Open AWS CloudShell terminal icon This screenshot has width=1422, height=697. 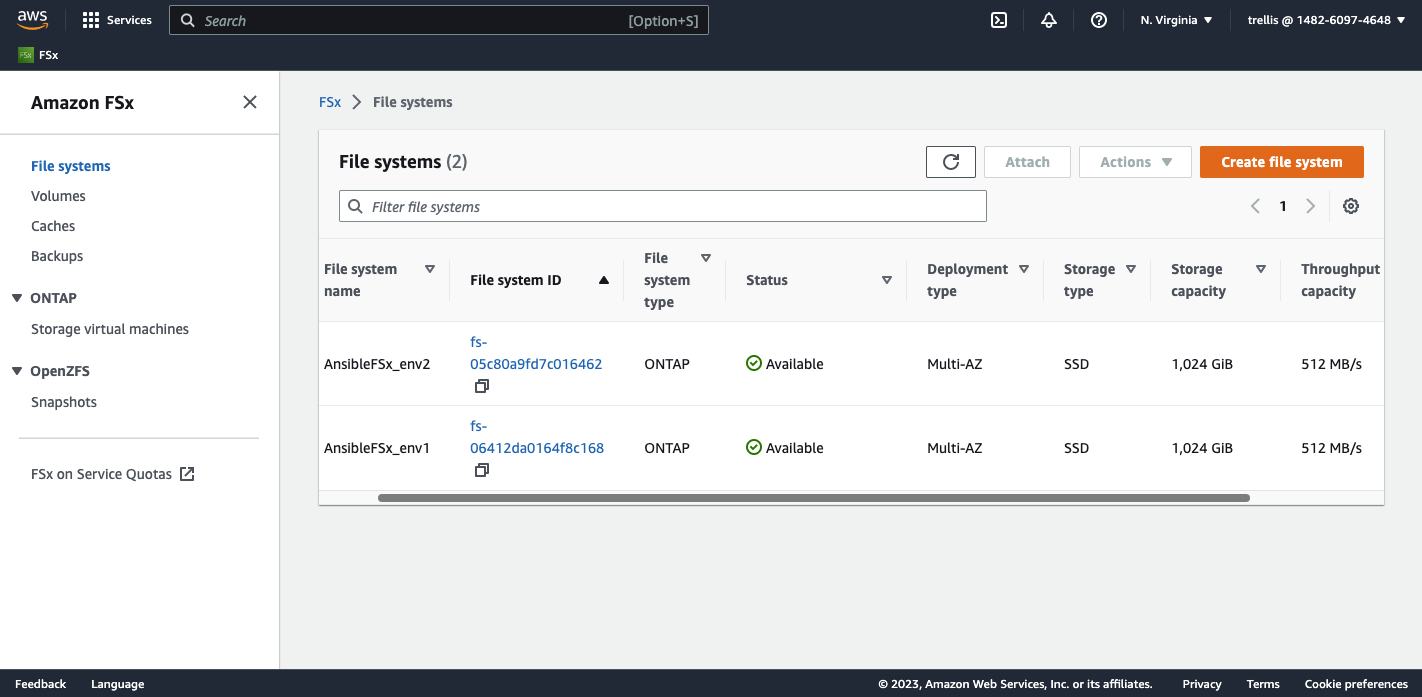click(x=998, y=20)
